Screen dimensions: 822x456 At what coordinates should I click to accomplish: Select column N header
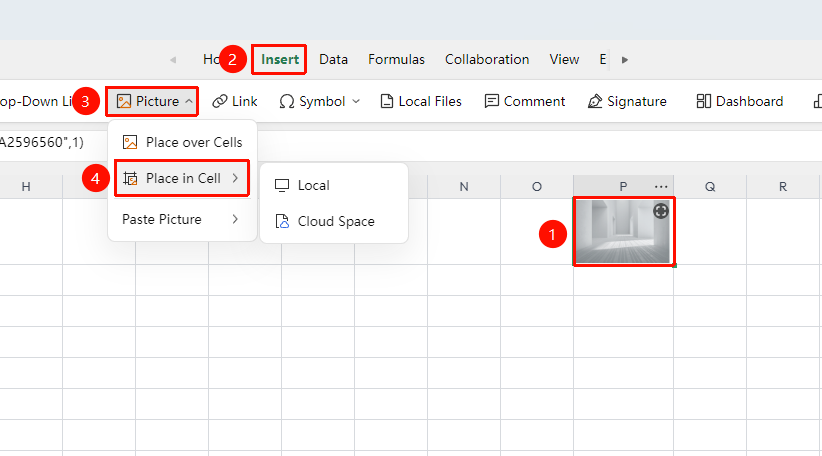tap(464, 187)
